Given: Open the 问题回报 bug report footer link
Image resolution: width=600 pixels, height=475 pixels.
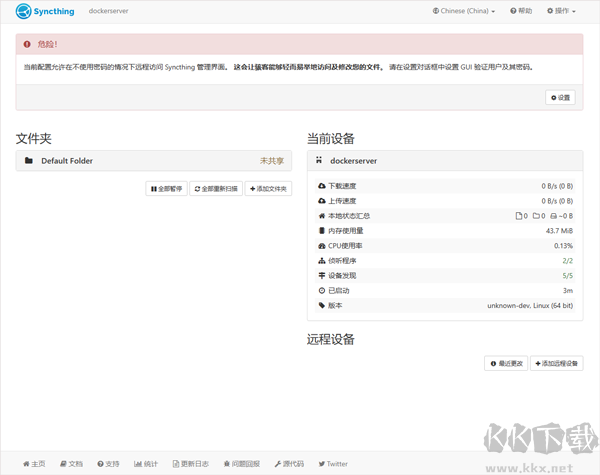Looking at the screenshot, I should pos(242,464).
